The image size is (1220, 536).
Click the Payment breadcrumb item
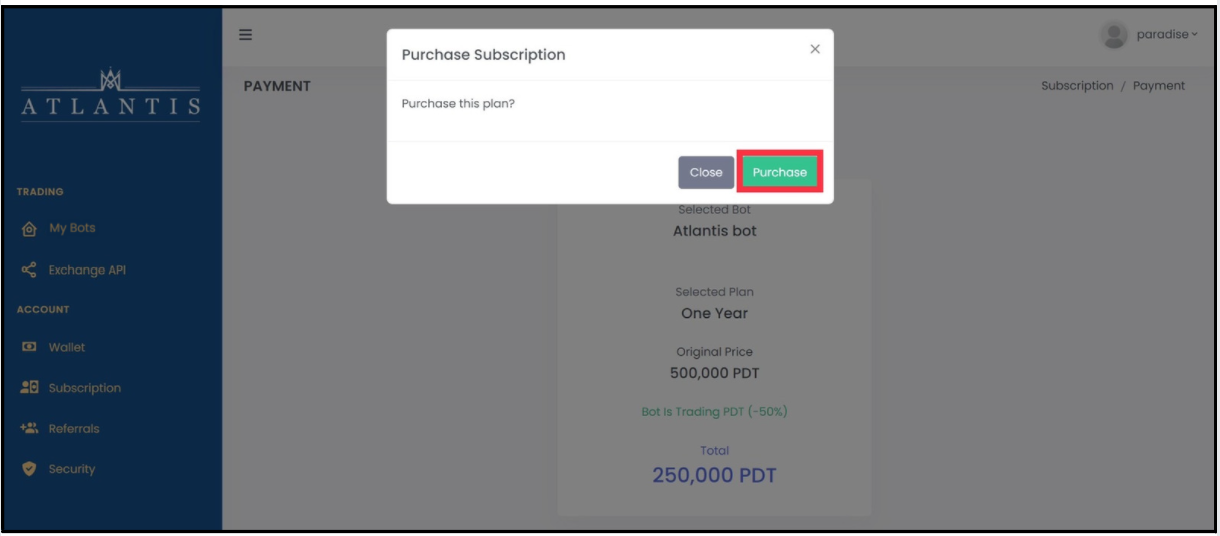click(x=1159, y=86)
